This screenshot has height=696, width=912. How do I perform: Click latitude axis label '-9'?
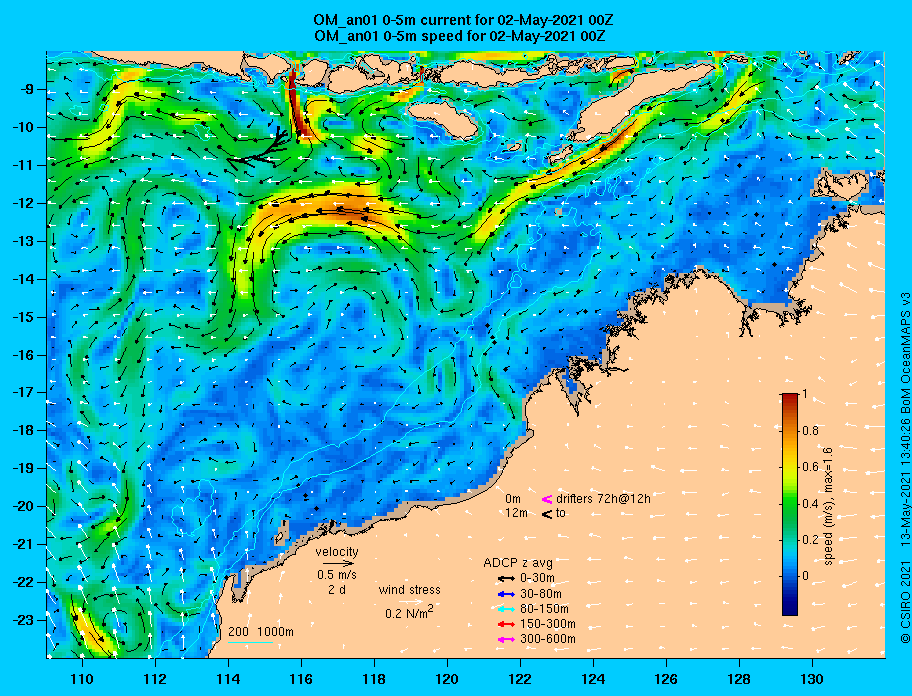pyautogui.click(x=26, y=89)
